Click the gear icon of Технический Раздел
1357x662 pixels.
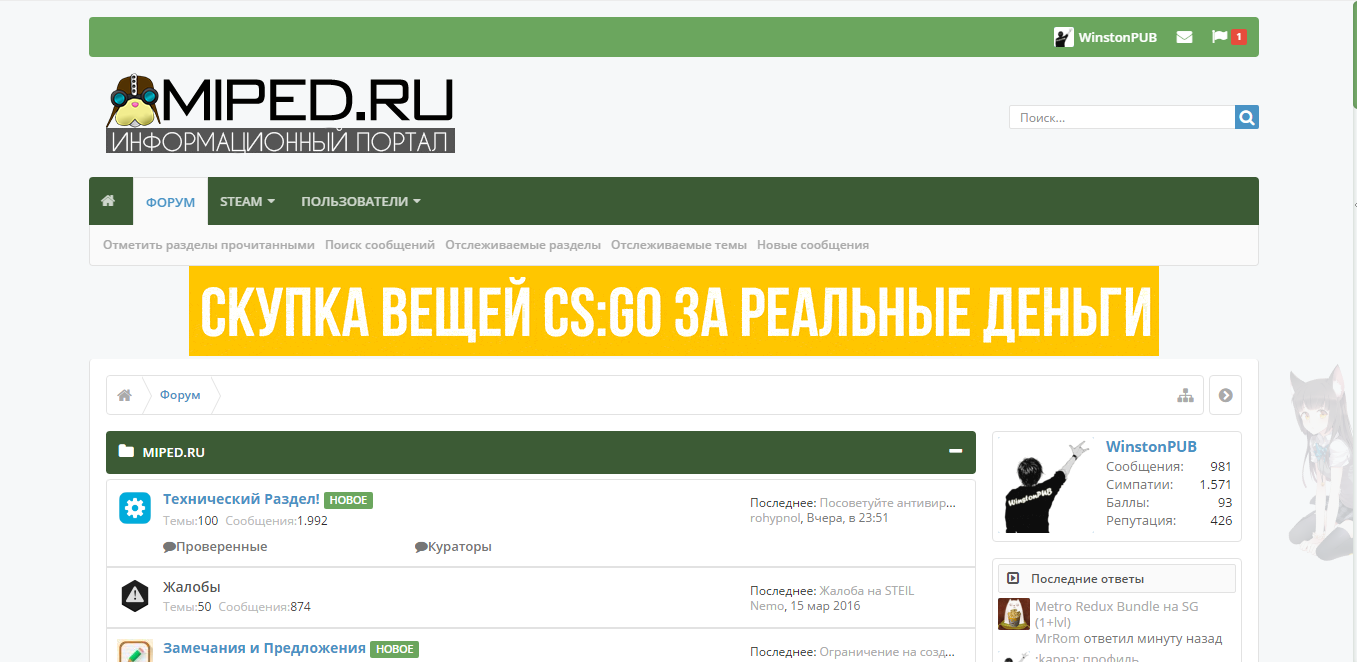click(x=134, y=508)
